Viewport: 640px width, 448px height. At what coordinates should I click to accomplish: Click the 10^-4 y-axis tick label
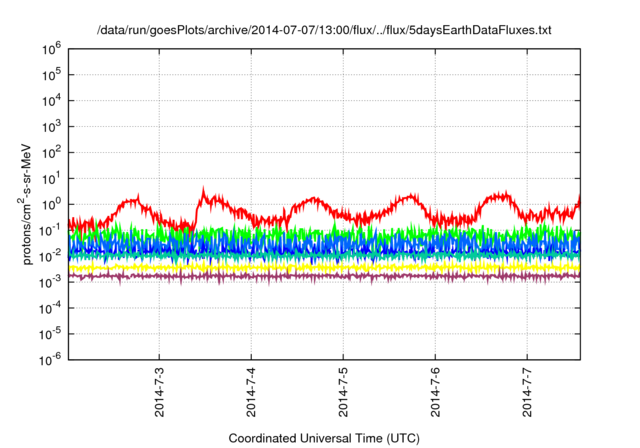[x=51, y=308]
